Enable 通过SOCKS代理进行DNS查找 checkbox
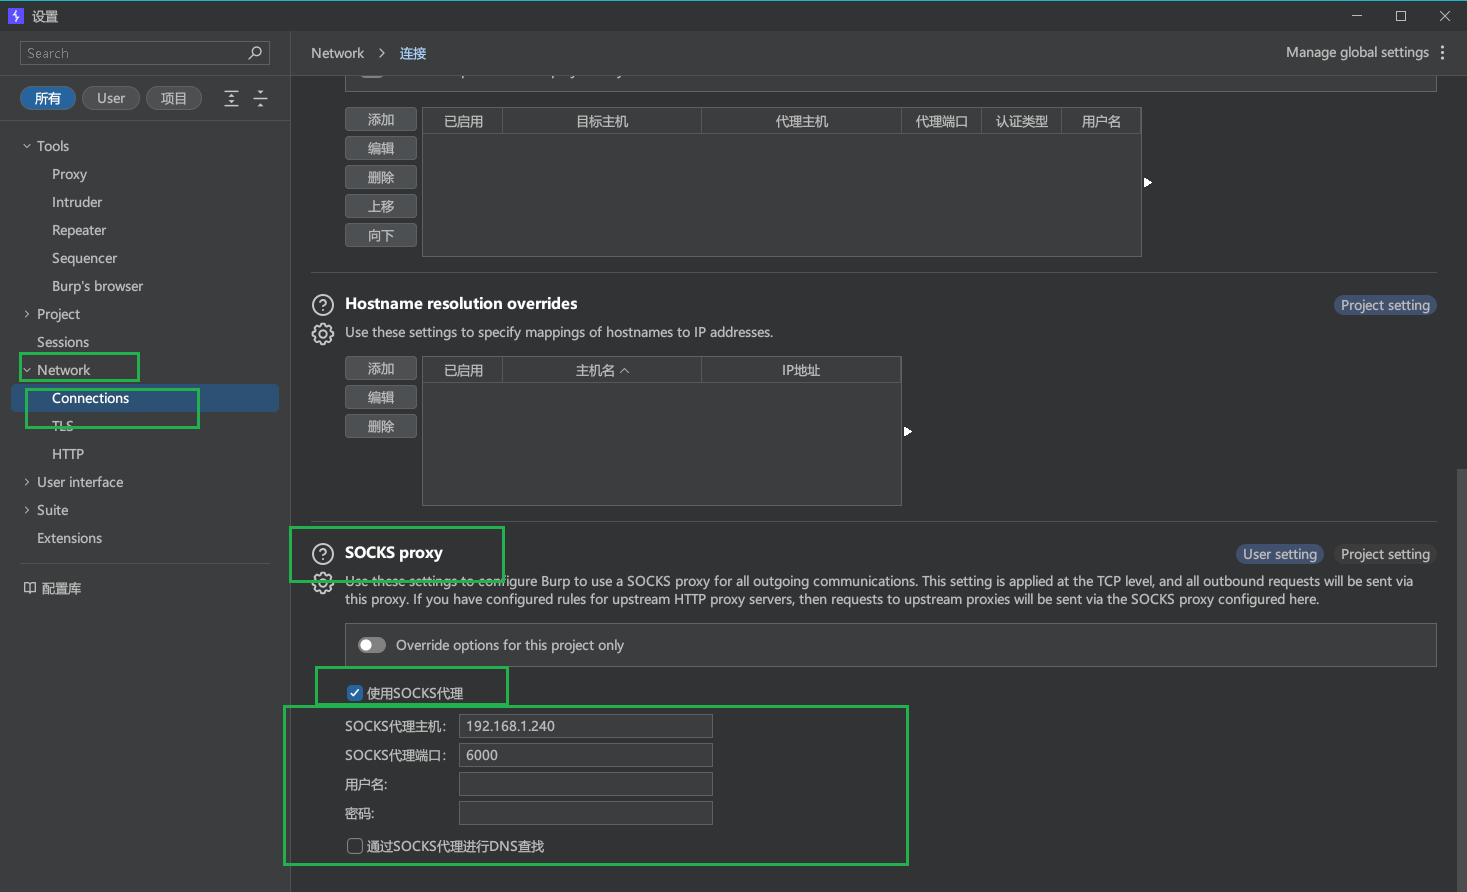 pyautogui.click(x=354, y=846)
